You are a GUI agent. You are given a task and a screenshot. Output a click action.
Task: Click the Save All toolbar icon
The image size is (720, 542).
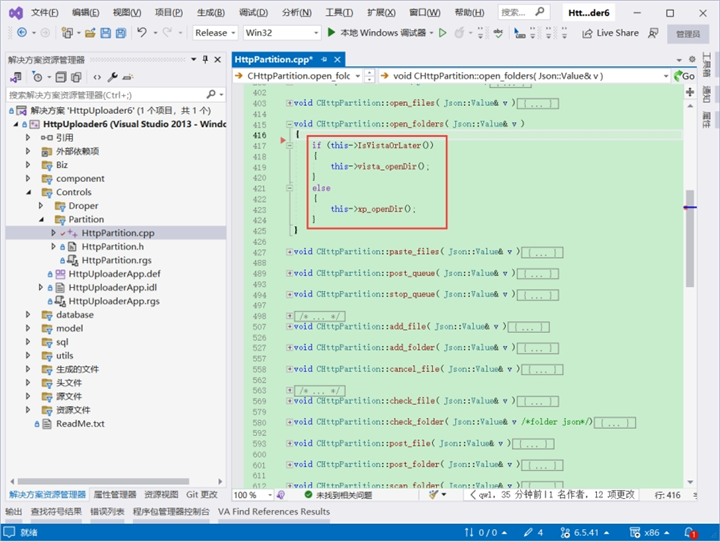pyautogui.click(x=121, y=33)
